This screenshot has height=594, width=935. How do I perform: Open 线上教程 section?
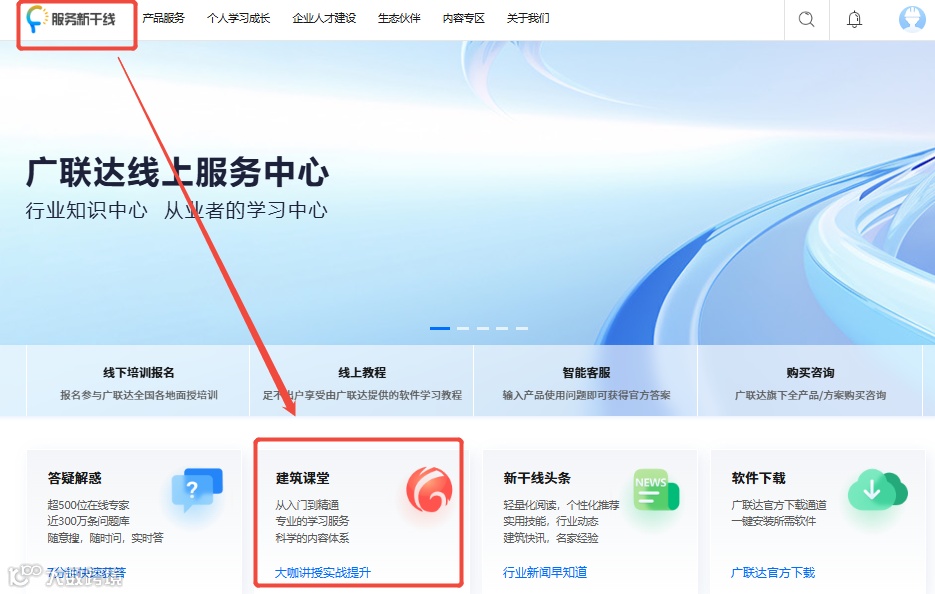coord(362,380)
